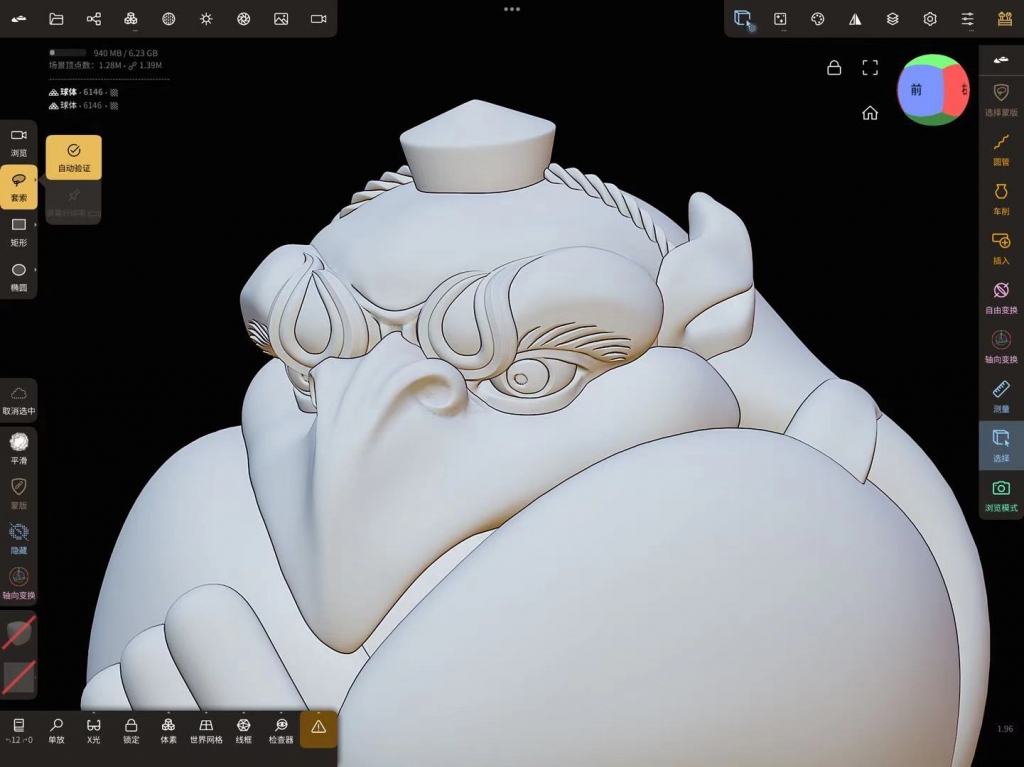Viewport: 1024px width, 767px height.
Task: Click the yellow warning triangle button
Action: [x=319, y=729]
